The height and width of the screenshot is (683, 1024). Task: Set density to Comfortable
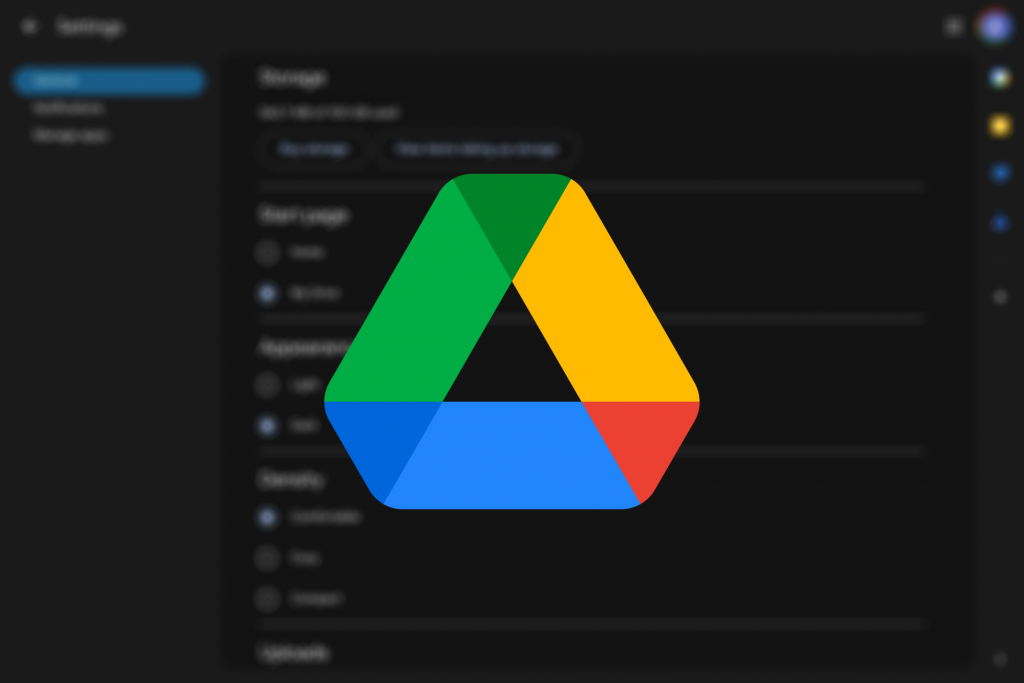tap(267, 517)
